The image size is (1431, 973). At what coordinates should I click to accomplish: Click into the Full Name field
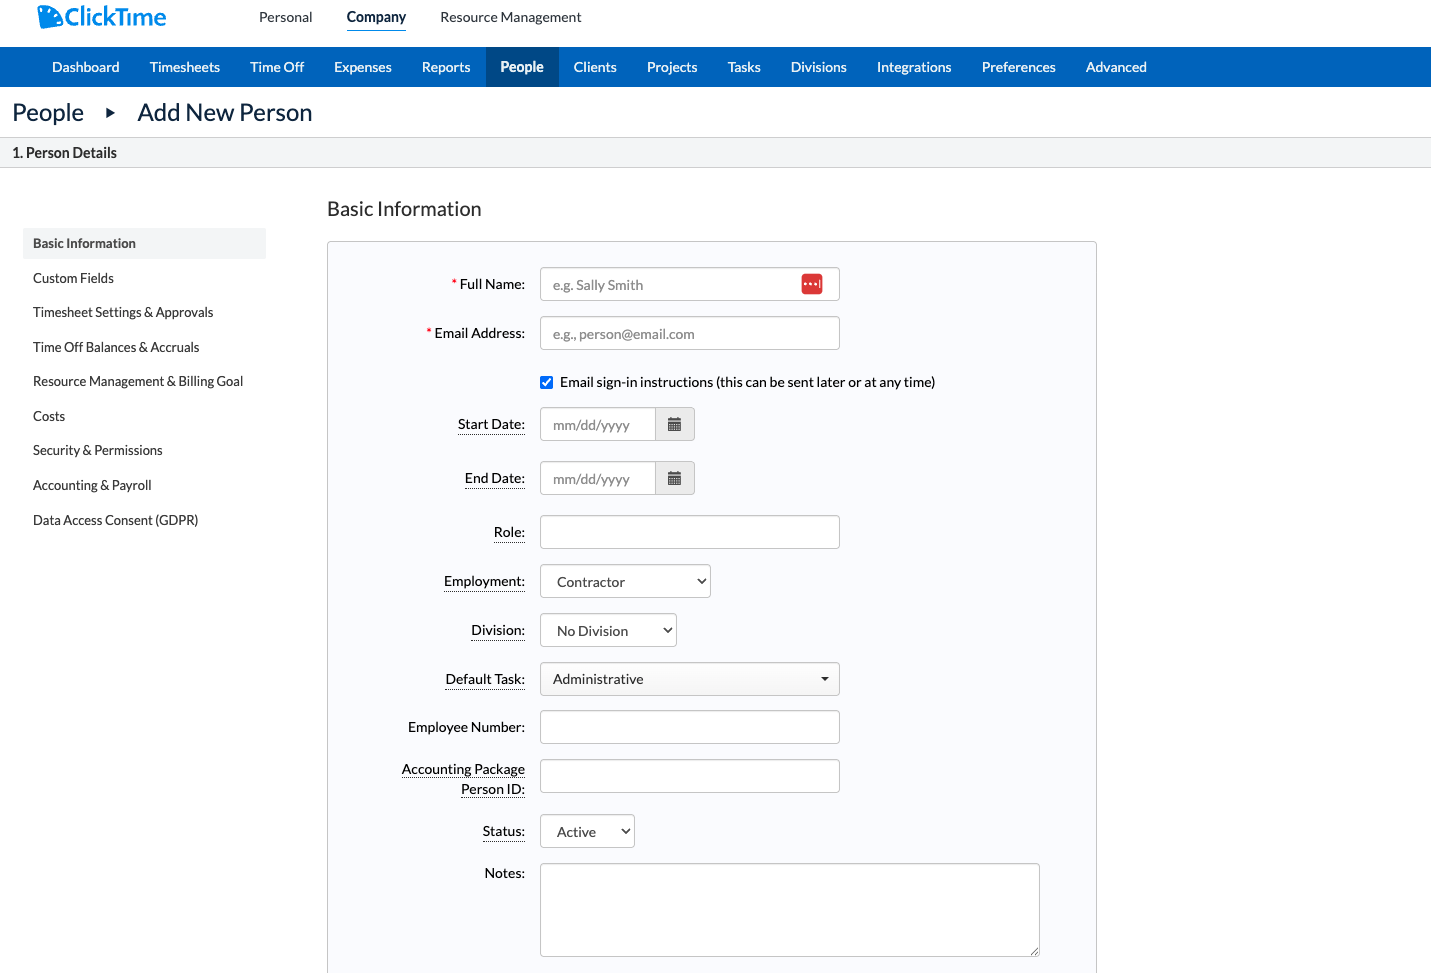coord(690,284)
